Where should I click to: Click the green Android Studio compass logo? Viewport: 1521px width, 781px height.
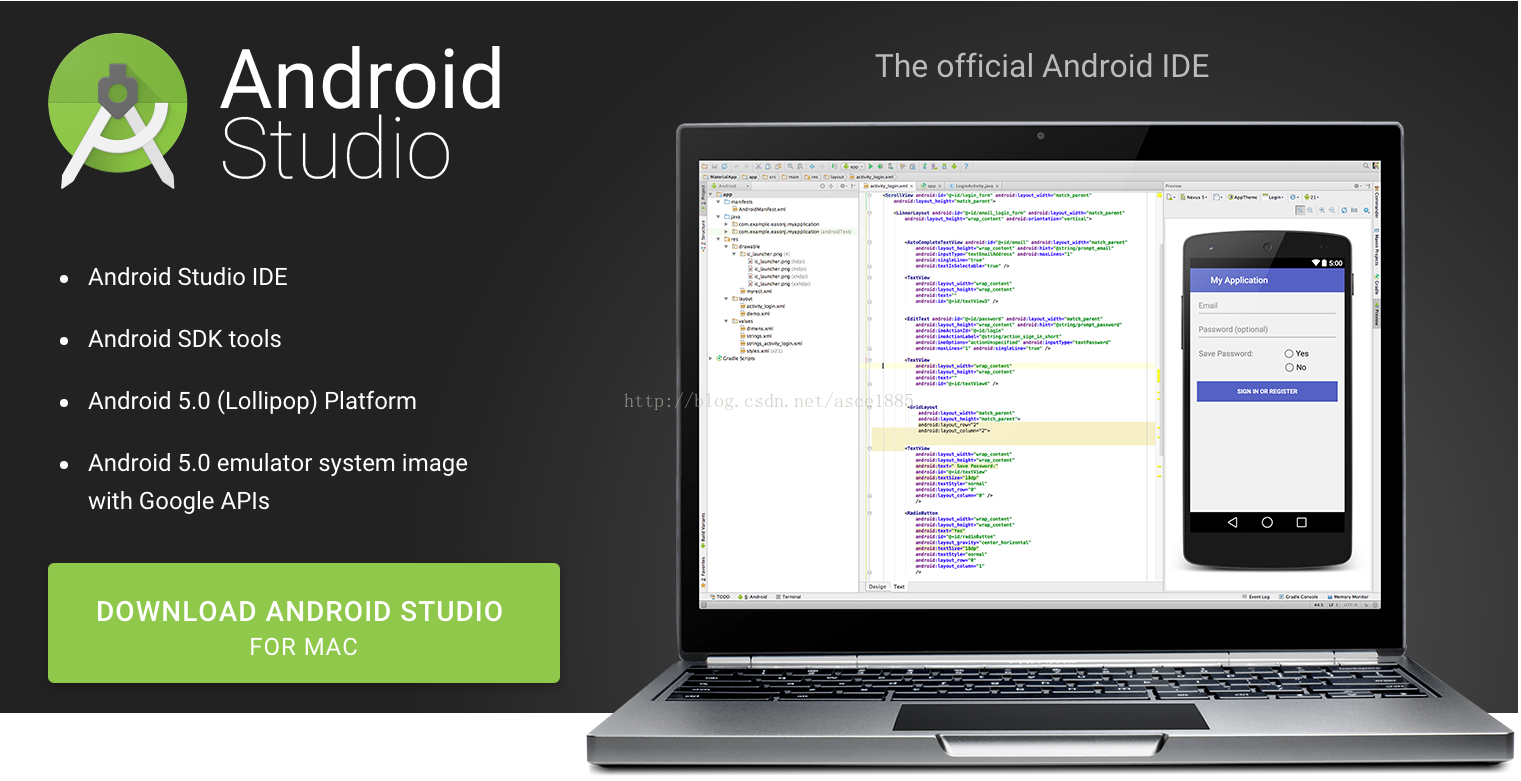point(118,111)
